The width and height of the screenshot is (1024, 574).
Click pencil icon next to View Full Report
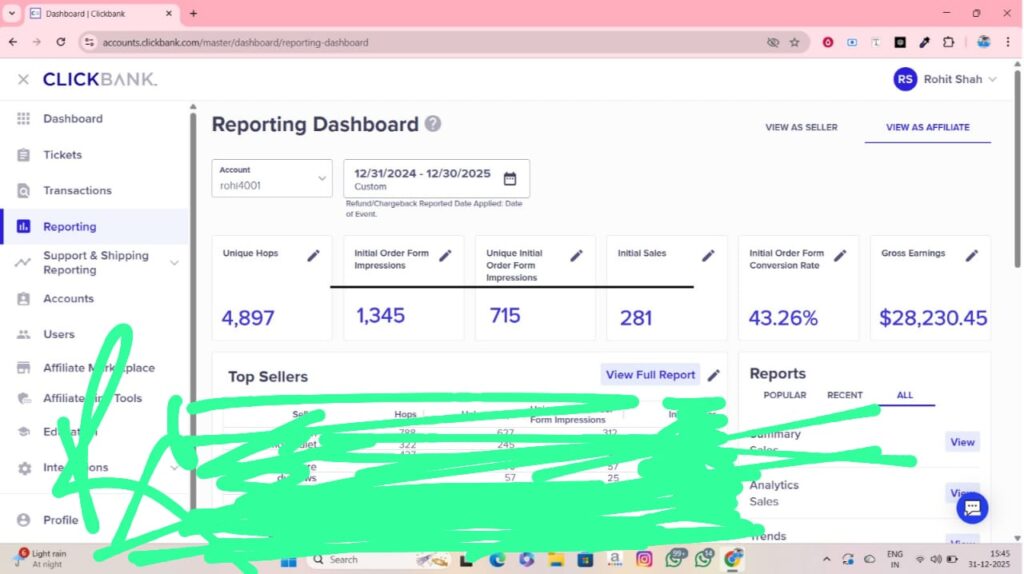(x=713, y=376)
